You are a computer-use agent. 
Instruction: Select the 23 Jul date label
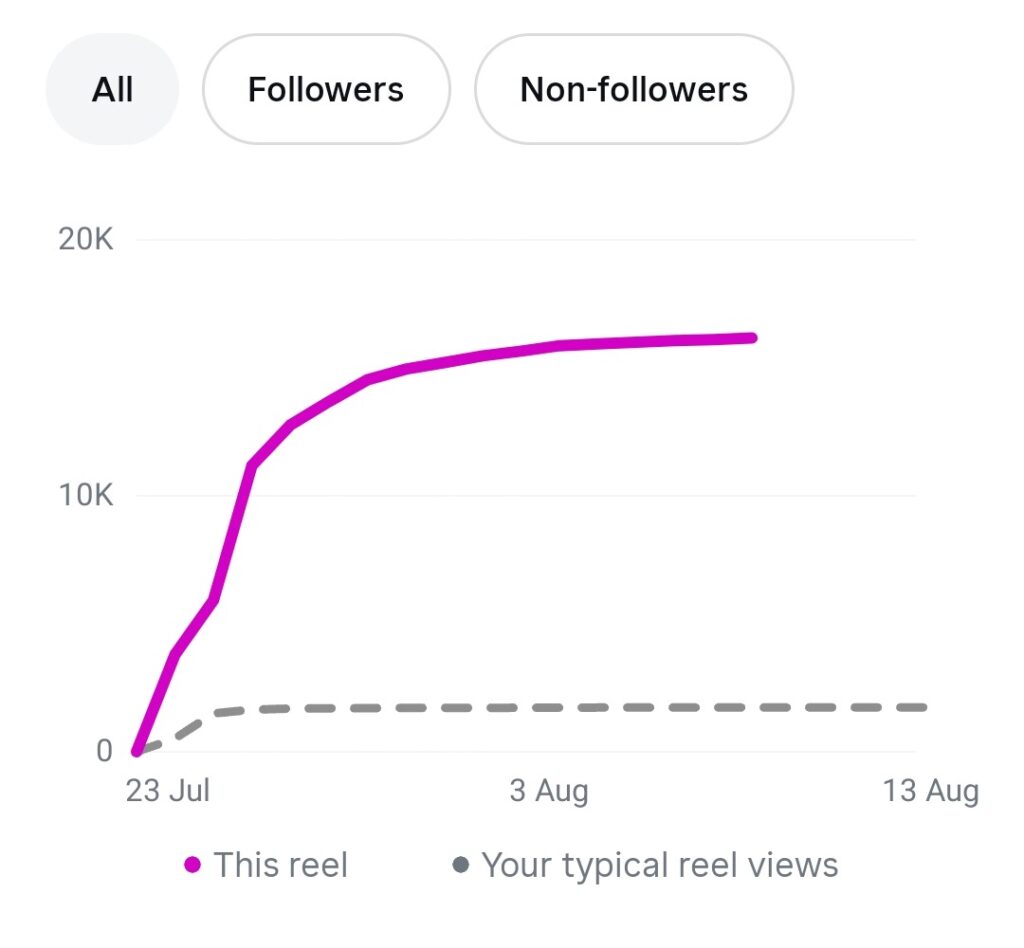tap(168, 790)
